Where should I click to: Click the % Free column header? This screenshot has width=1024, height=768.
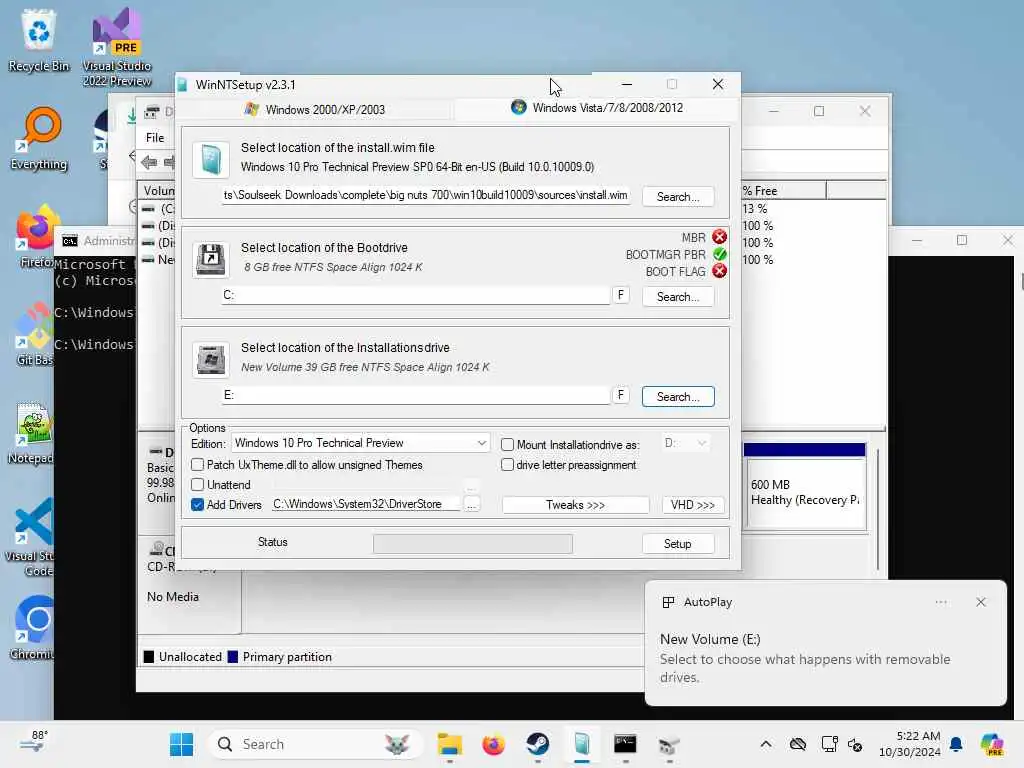coord(784,191)
